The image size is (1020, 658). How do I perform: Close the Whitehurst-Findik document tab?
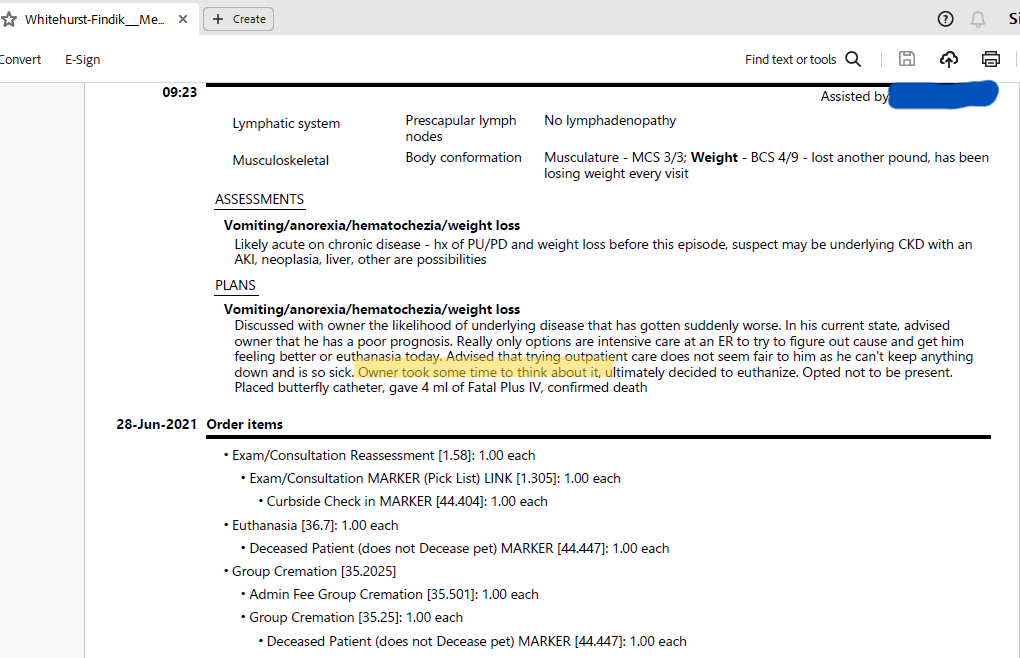[x=183, y=19]
